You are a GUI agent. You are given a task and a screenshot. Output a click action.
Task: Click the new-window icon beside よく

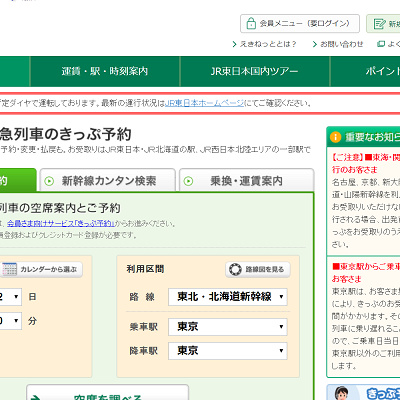coord(381,44)
